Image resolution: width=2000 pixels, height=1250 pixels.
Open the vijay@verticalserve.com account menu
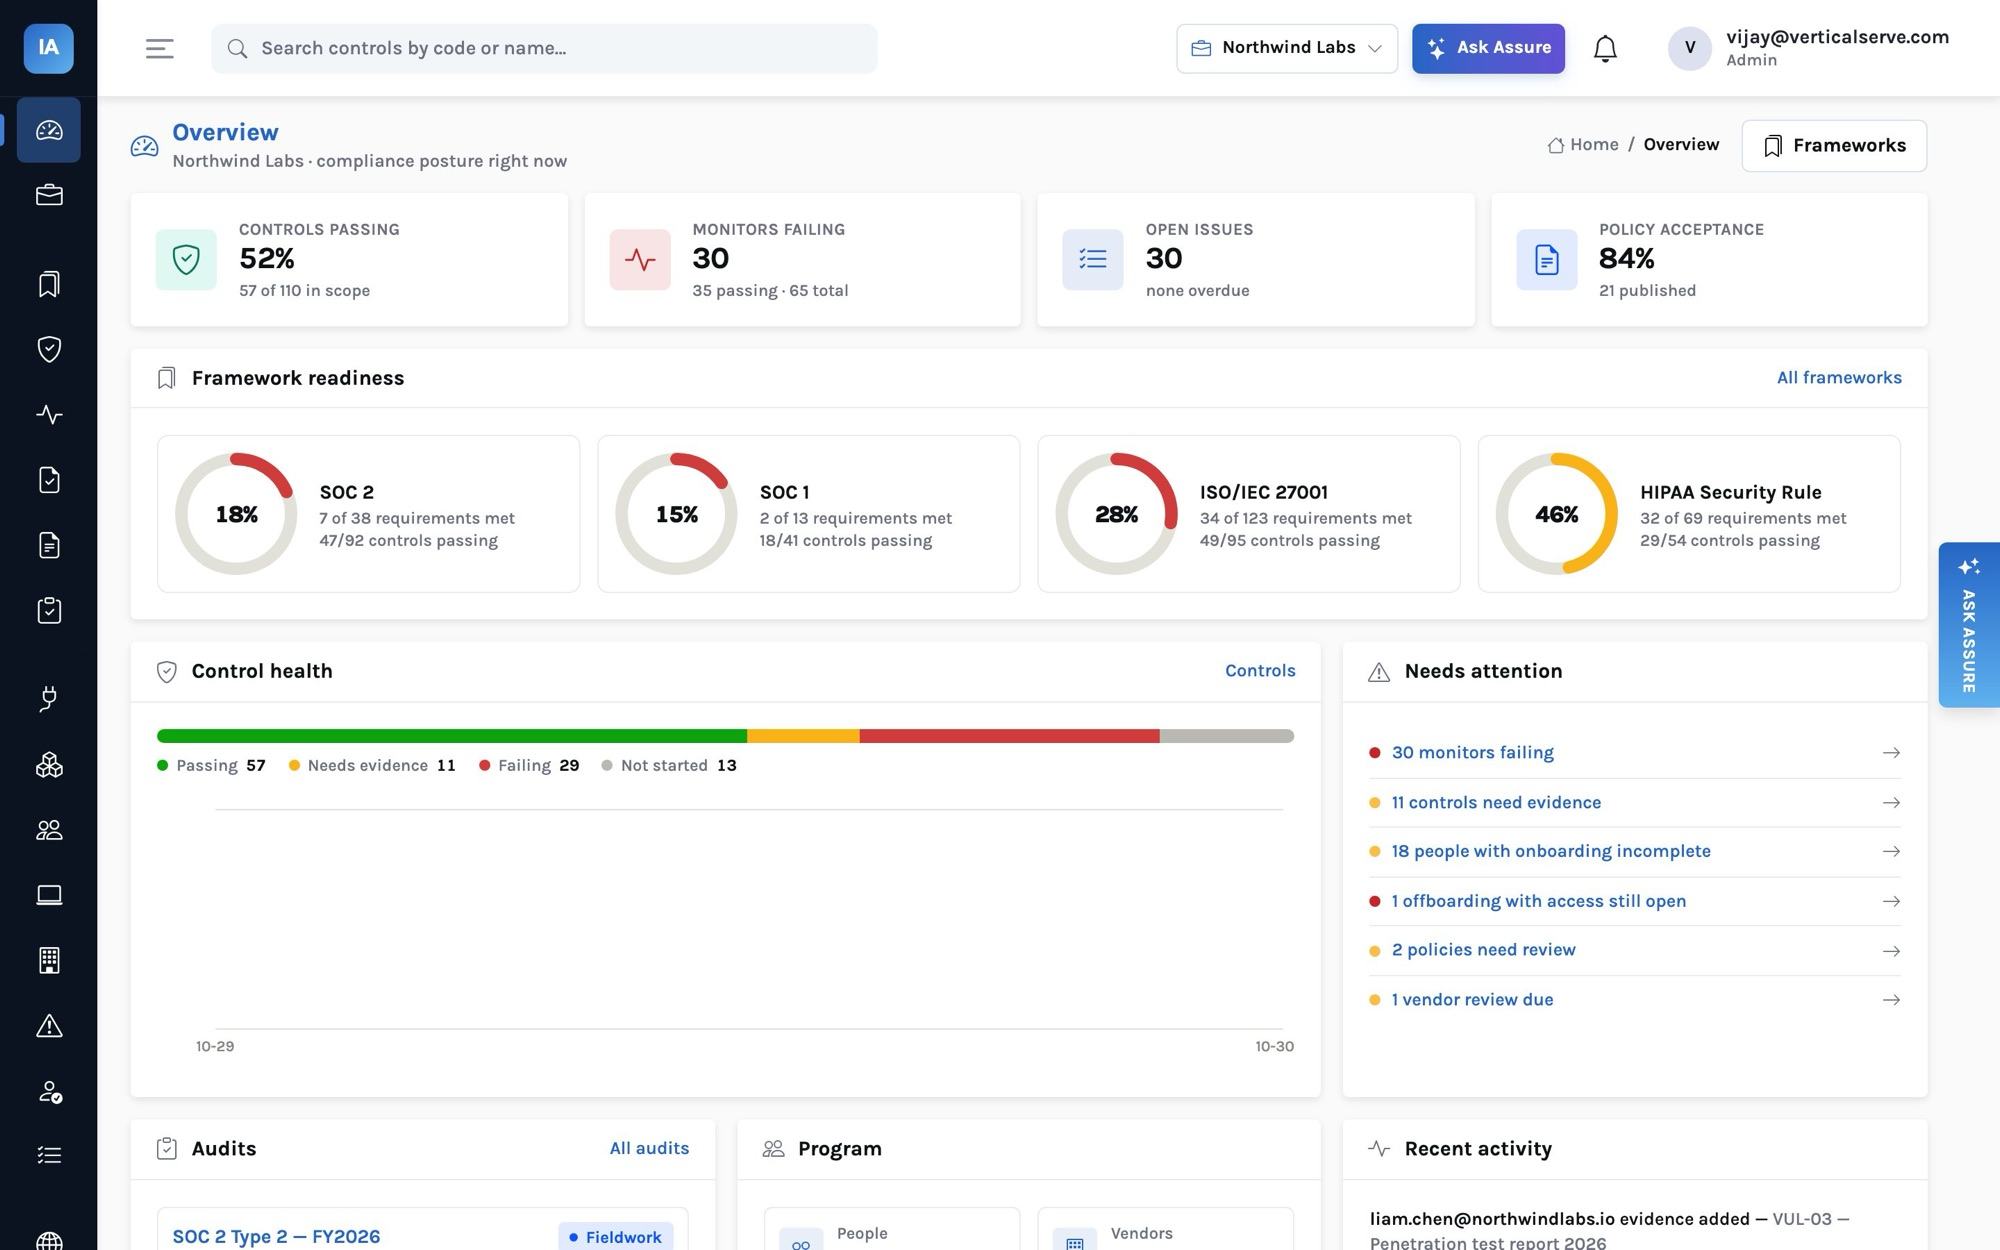coord(1809,48)
